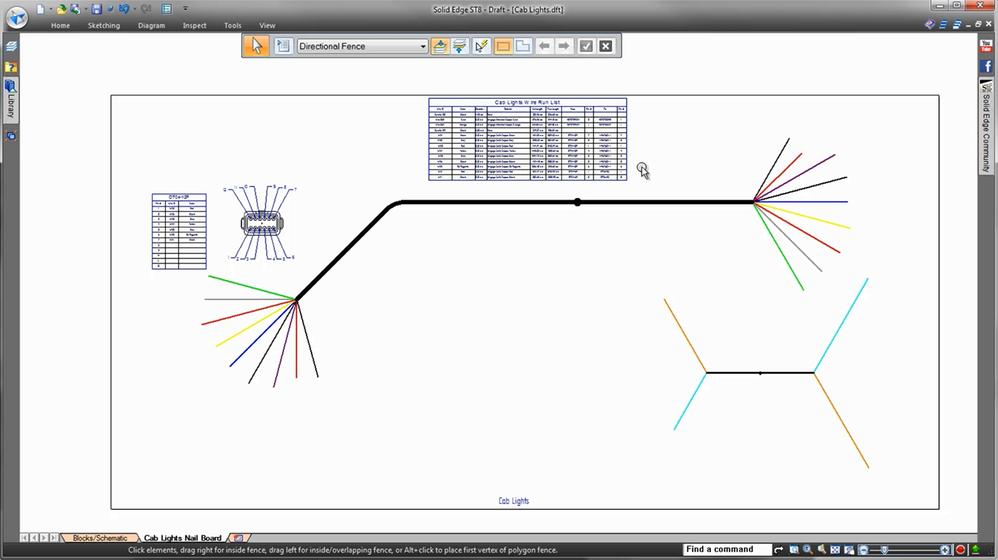Screen dimensions: 998x560
Task: Click the help folder sidebar icon
Action: point(11,67)
